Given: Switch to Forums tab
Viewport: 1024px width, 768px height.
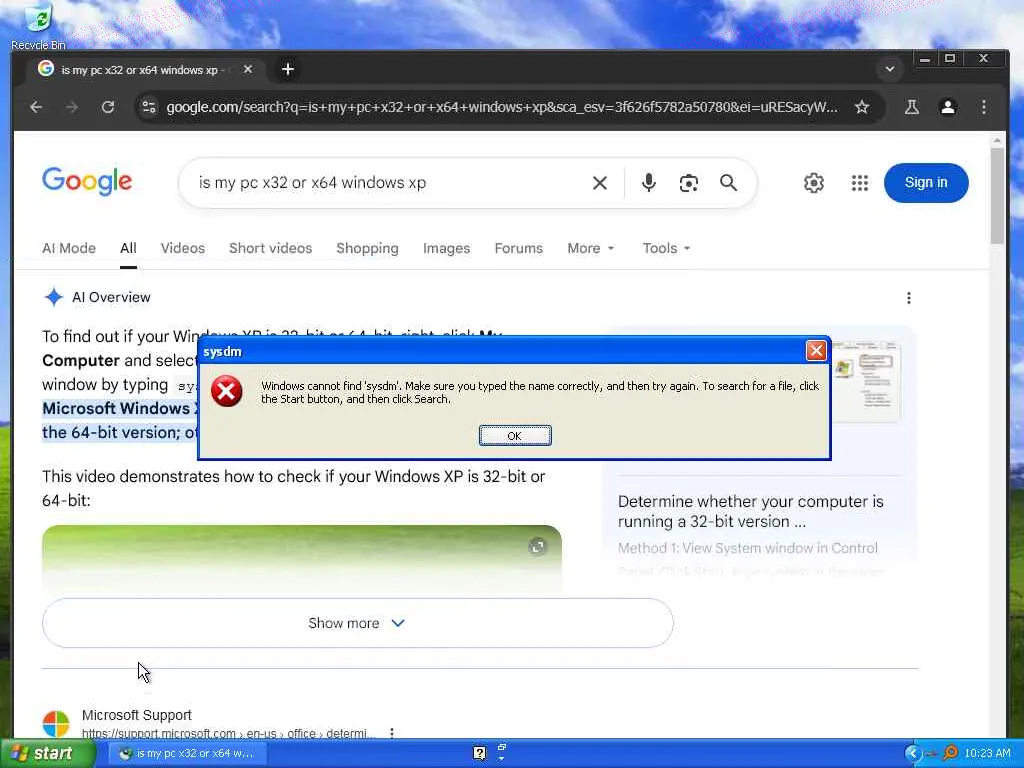Looking at the screenshot, I should 519,248.
